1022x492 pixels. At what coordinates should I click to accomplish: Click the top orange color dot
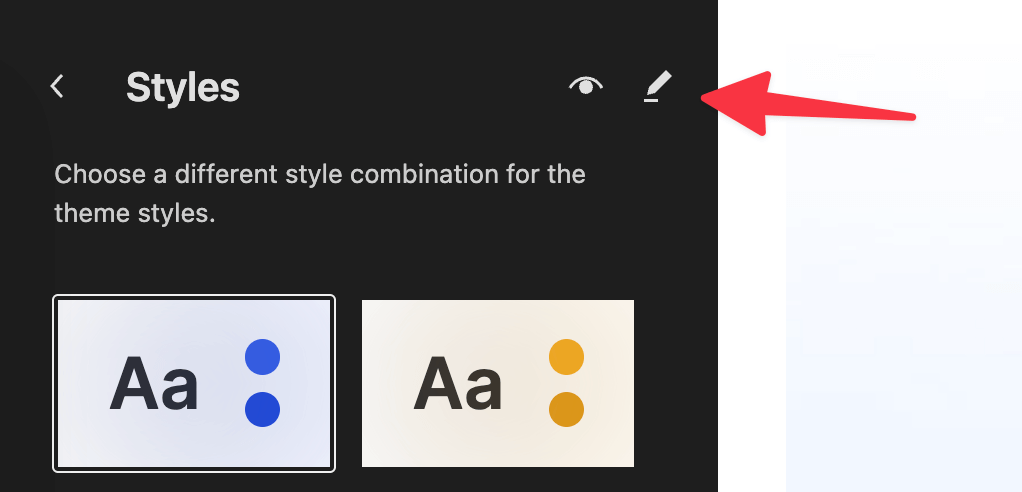(566, 357)
